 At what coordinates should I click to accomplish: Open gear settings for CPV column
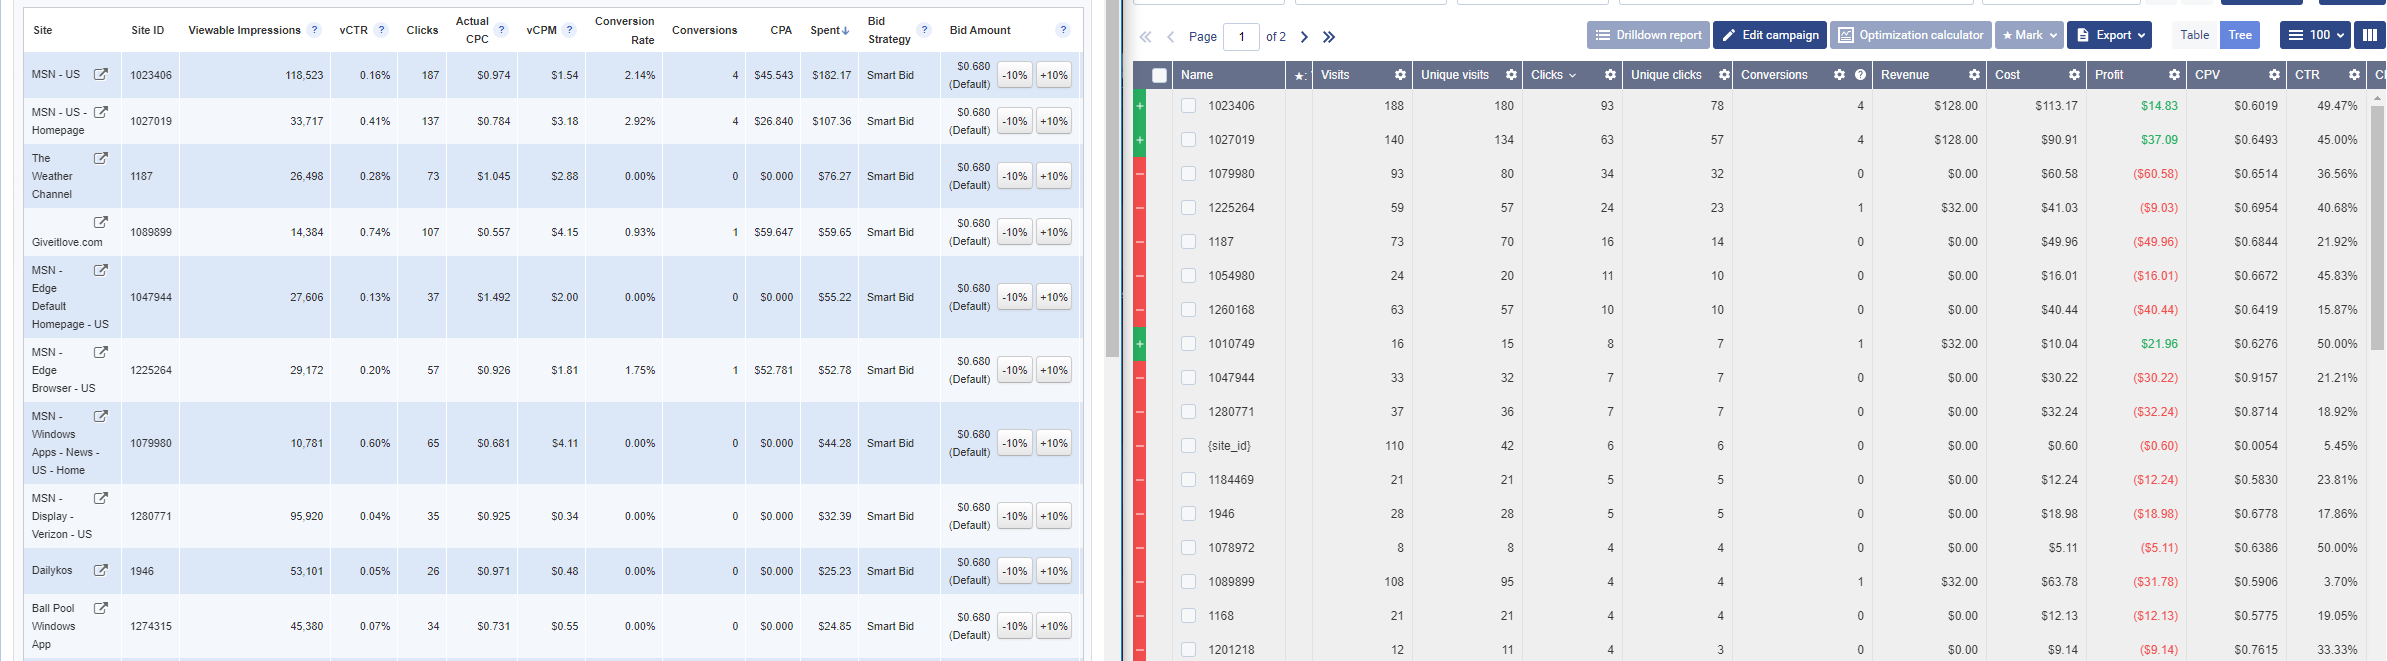pyautogui.click(x=2274, y=75)
